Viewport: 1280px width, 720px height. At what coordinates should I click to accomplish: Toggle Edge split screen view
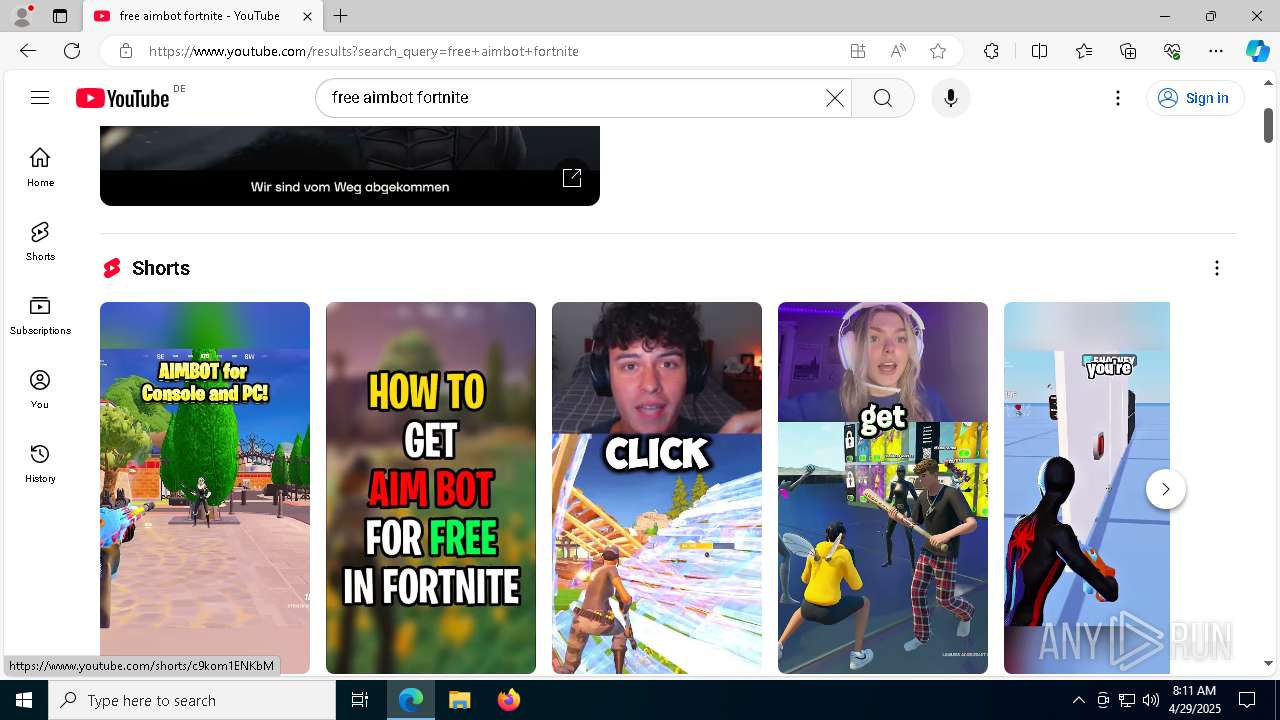(1039, 51)
